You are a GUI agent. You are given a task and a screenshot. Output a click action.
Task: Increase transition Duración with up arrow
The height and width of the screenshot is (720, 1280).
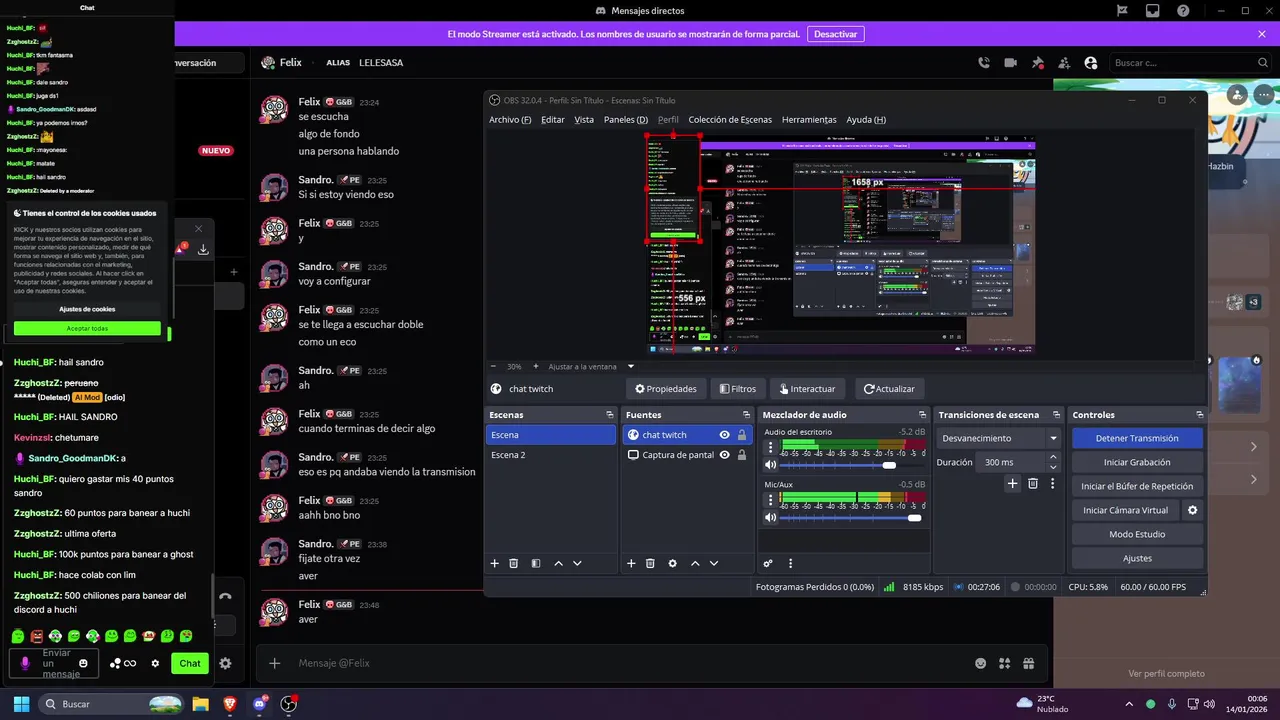[x=1053, y=457]
